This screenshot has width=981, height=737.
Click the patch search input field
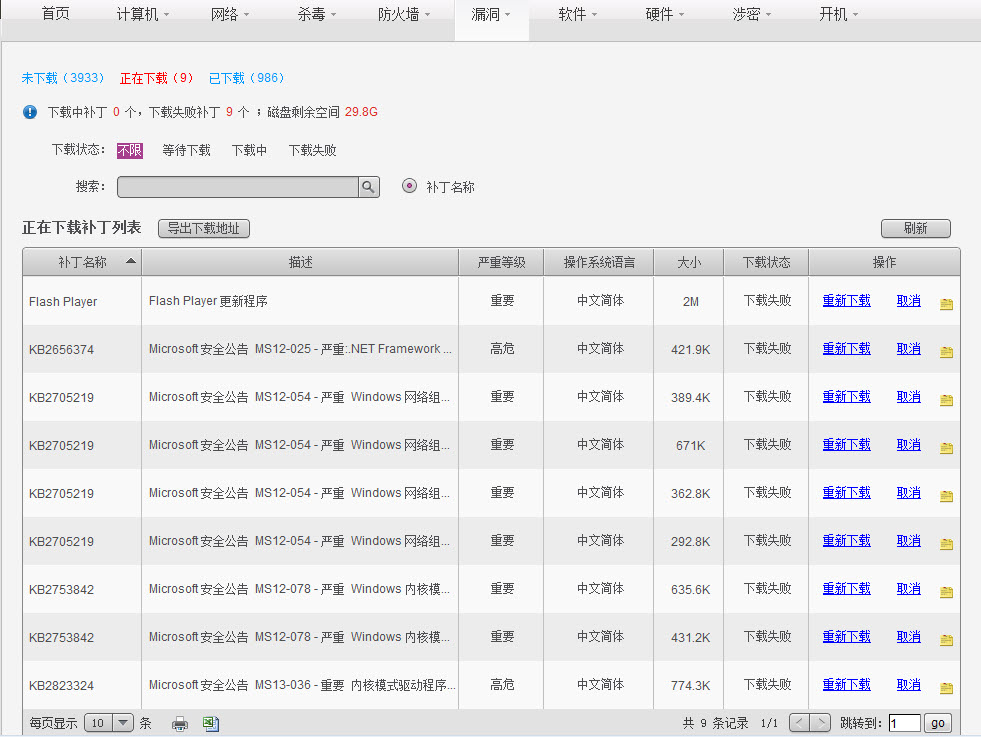238,187
